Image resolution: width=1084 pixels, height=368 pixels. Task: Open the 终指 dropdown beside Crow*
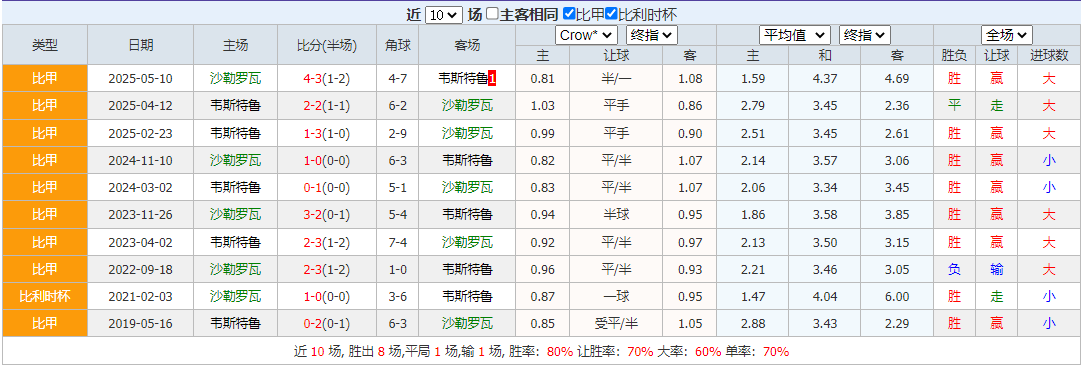tap(652, 35)
